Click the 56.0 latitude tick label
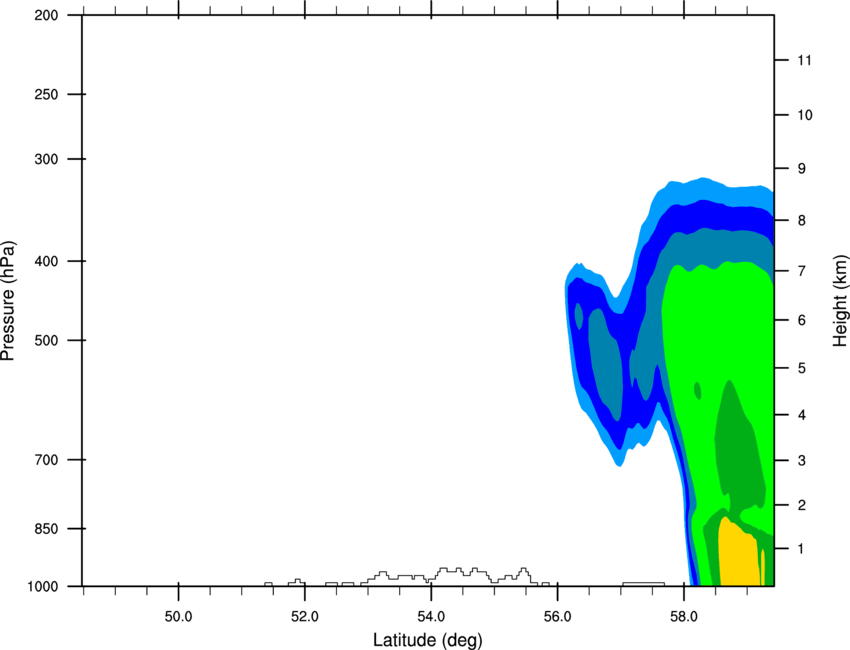 coord(557,617)
